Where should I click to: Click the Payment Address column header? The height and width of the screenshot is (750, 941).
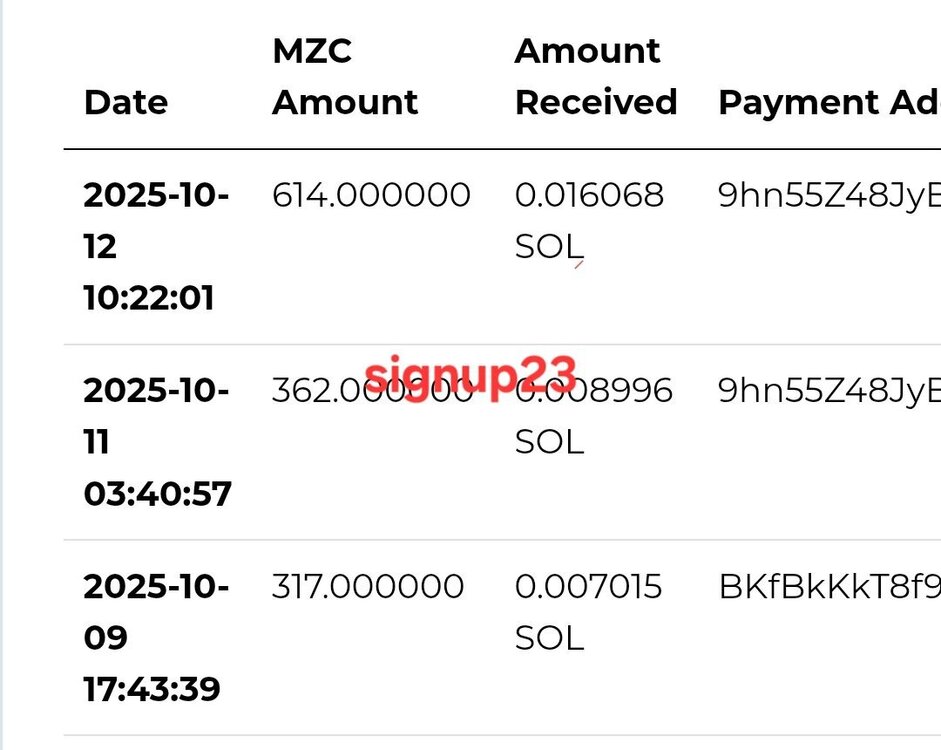[828, 102]
